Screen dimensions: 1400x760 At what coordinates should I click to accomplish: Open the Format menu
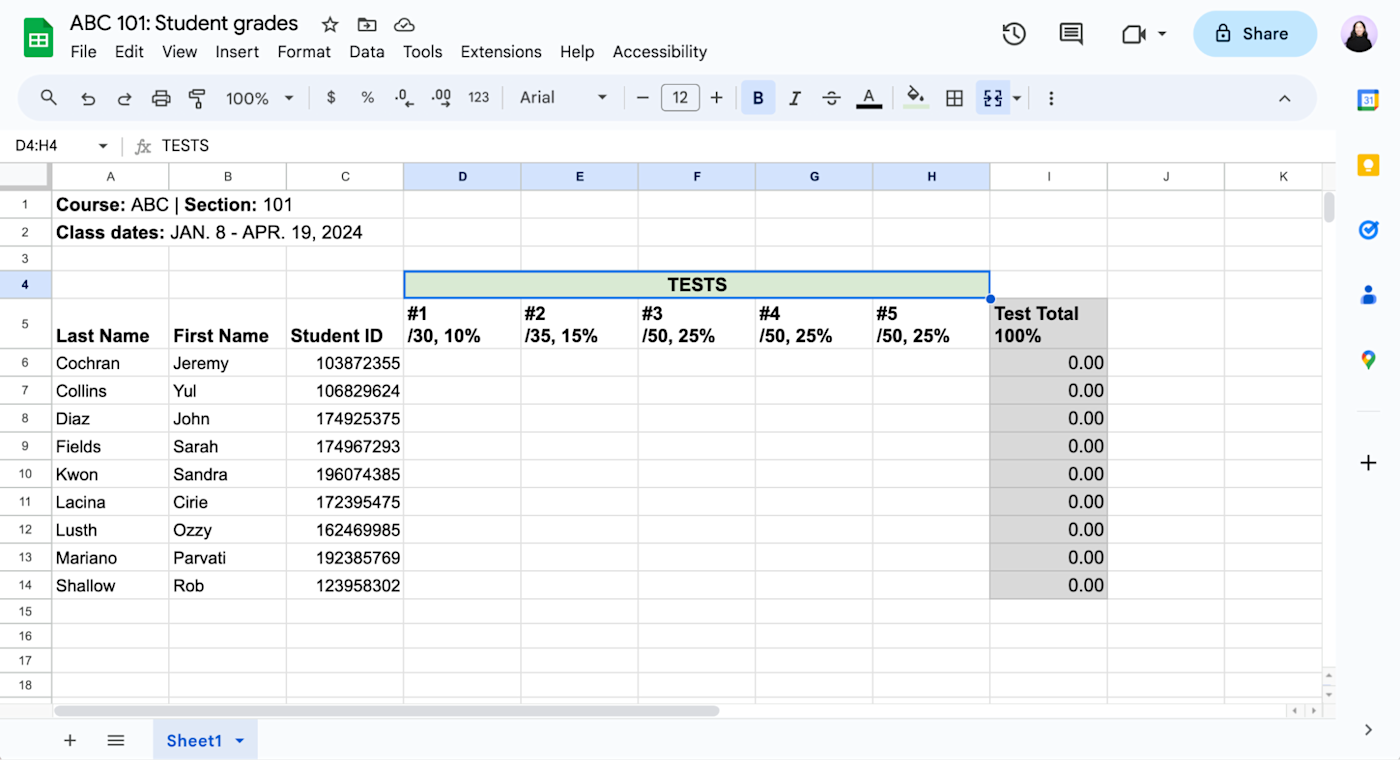(x=304, y=52)
